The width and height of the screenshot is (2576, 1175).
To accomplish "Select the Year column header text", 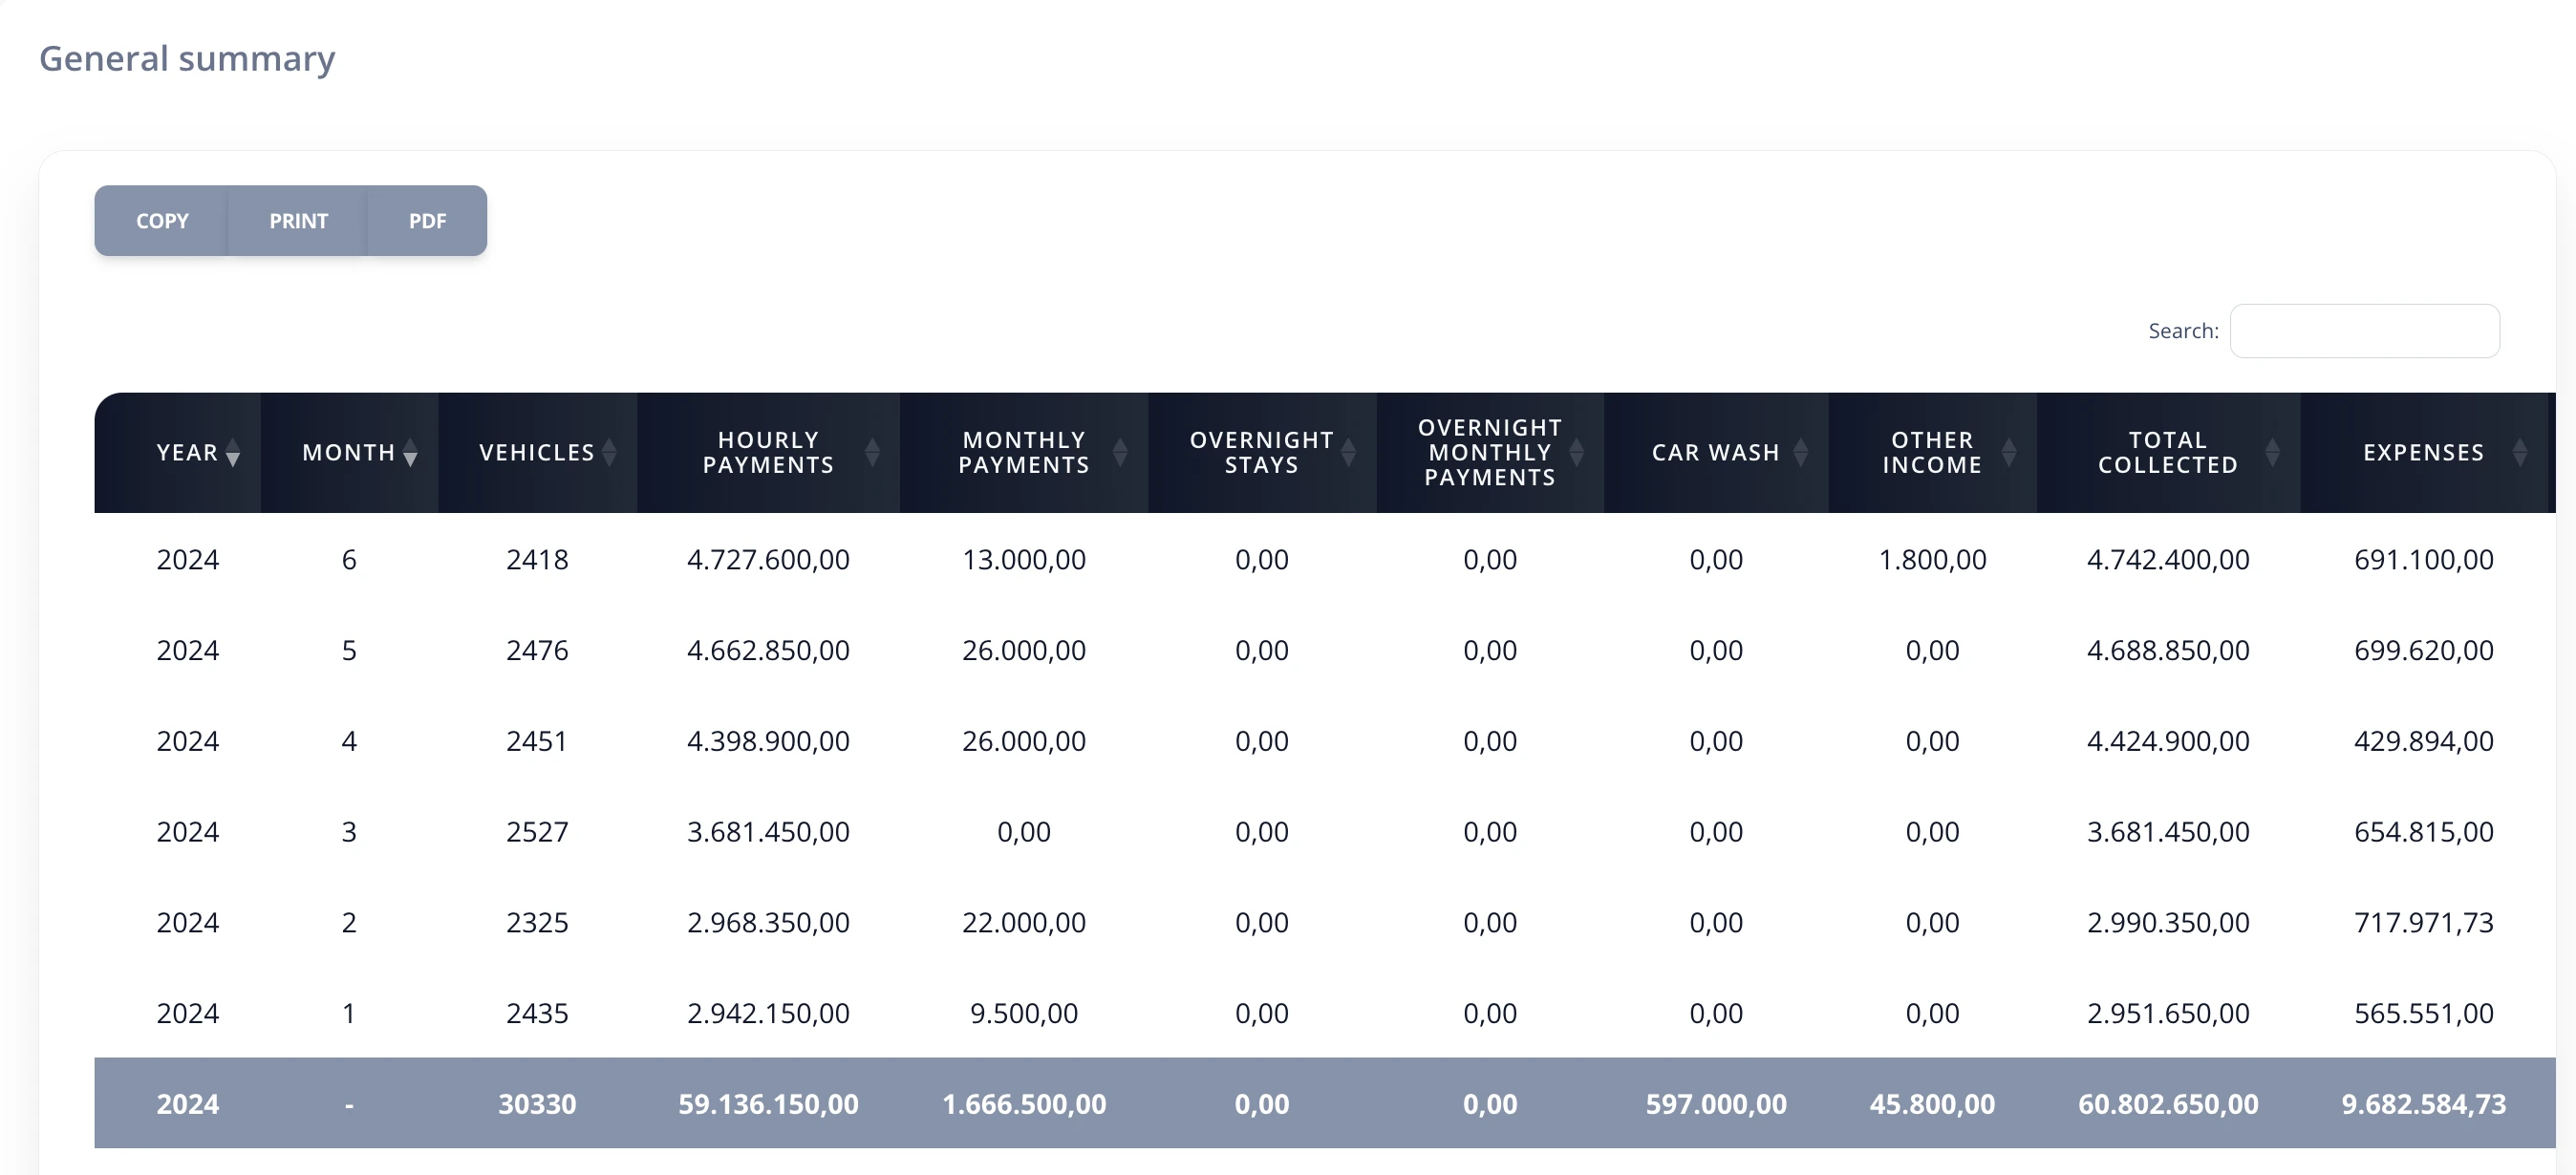I will tap(187, 453).
